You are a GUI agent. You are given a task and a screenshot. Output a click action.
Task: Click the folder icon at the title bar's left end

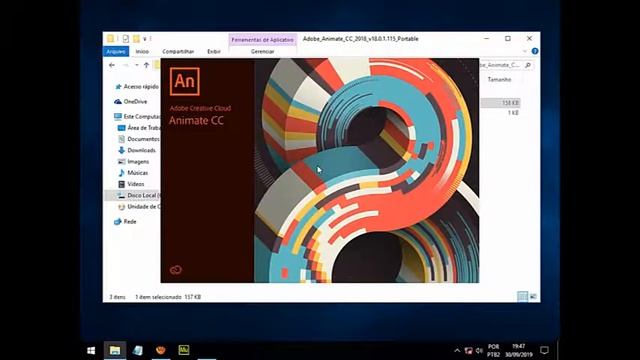110,39
